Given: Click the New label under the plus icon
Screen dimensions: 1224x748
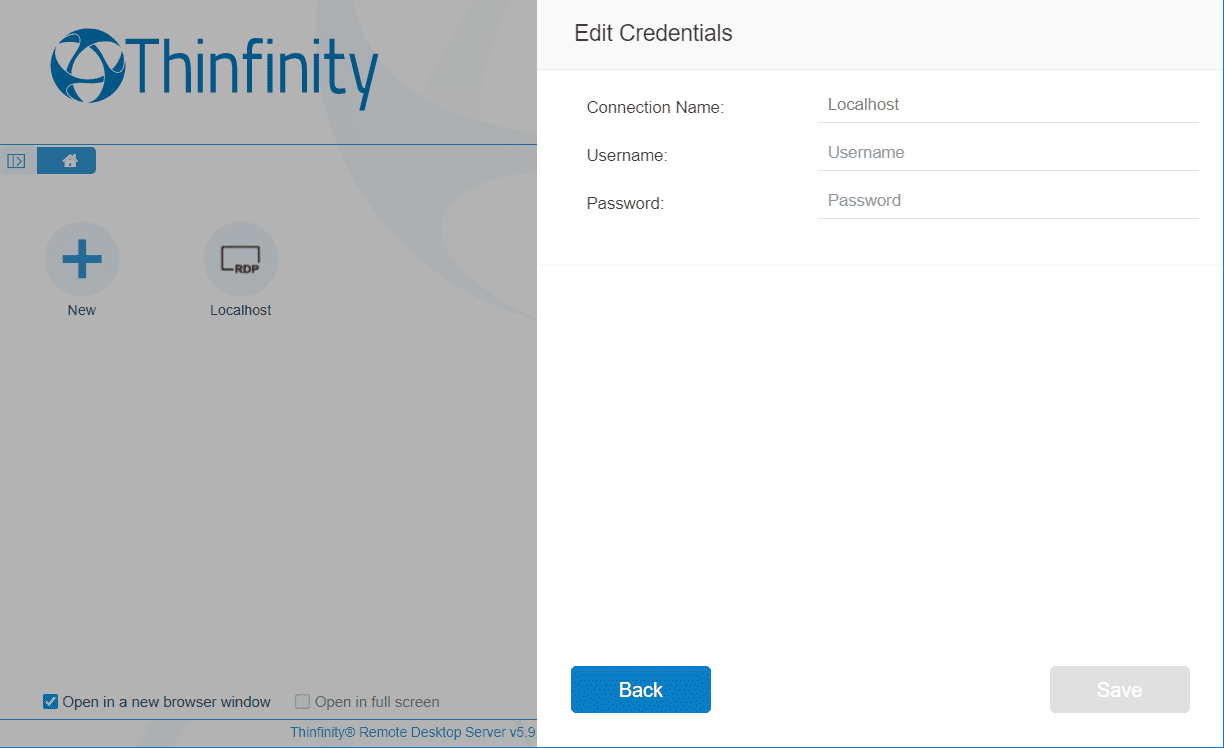Looking at the screenshot, I should [x=82, y=310].
